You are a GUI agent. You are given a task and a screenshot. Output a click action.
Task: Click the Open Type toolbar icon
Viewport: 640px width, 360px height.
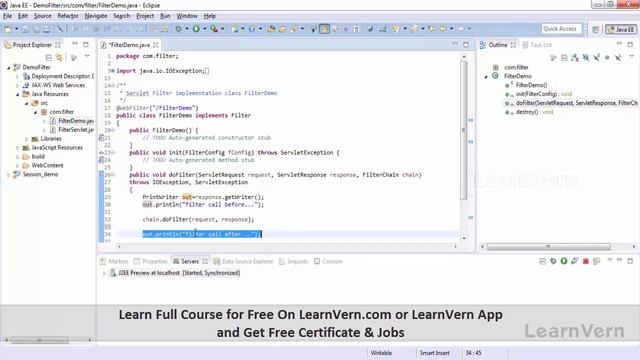click(x=271, y=29)
